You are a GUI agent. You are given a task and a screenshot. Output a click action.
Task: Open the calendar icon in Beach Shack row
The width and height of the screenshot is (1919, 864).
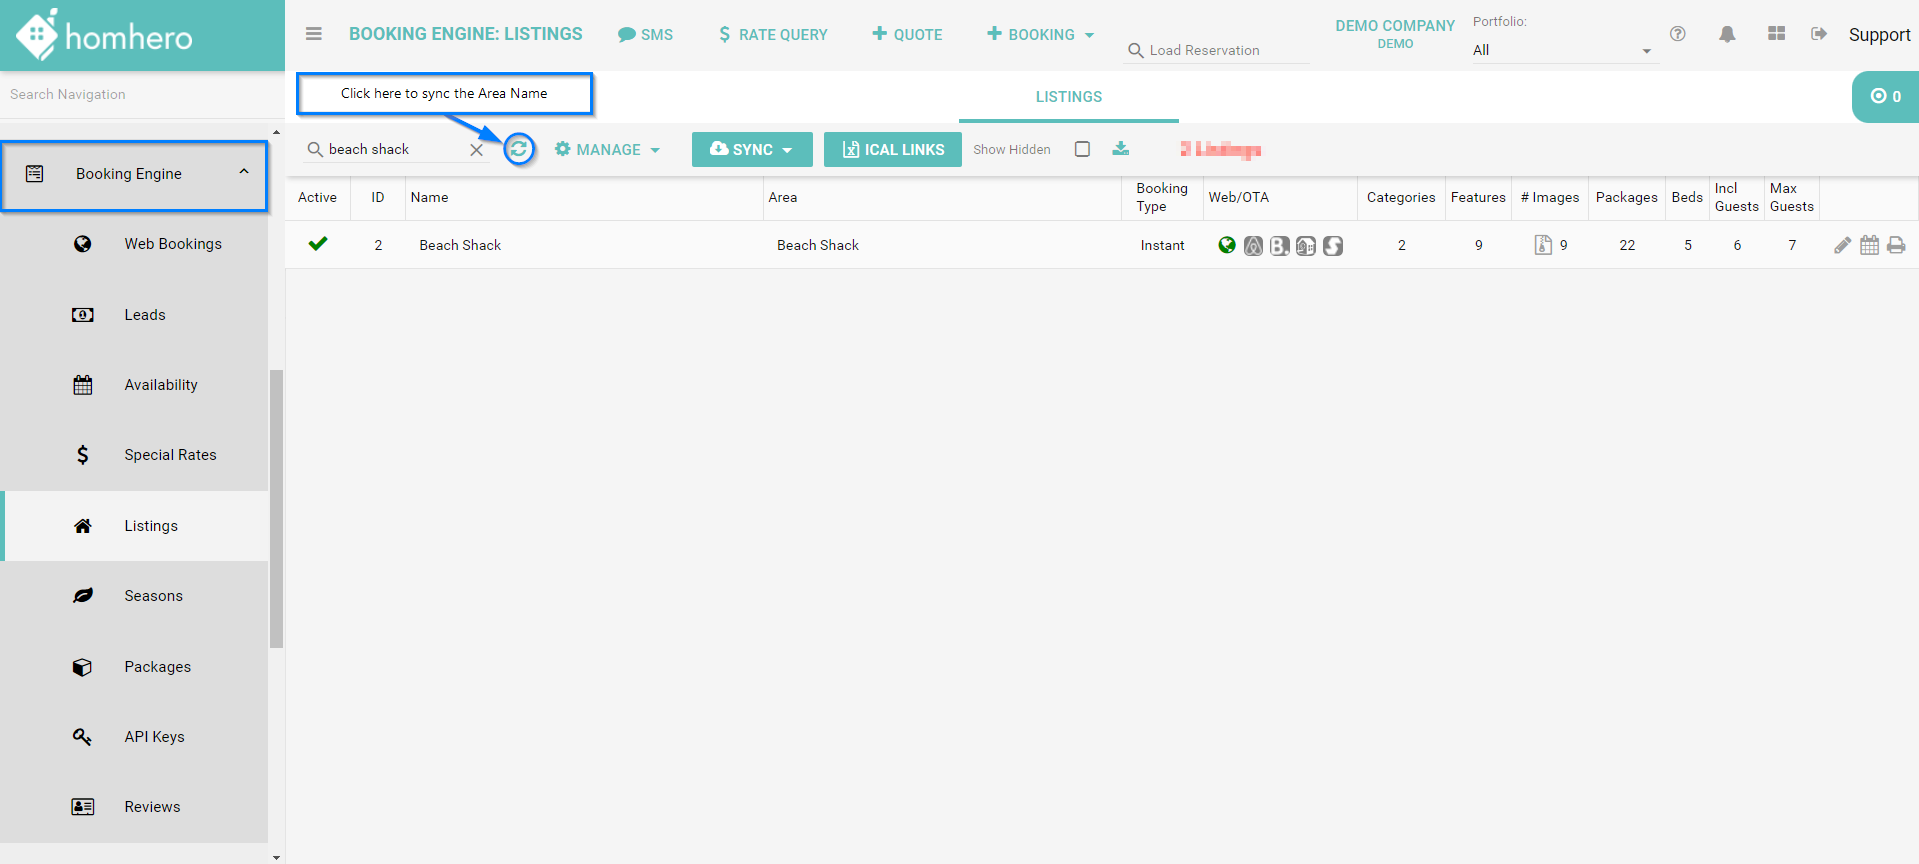(x=1869, y=245)
